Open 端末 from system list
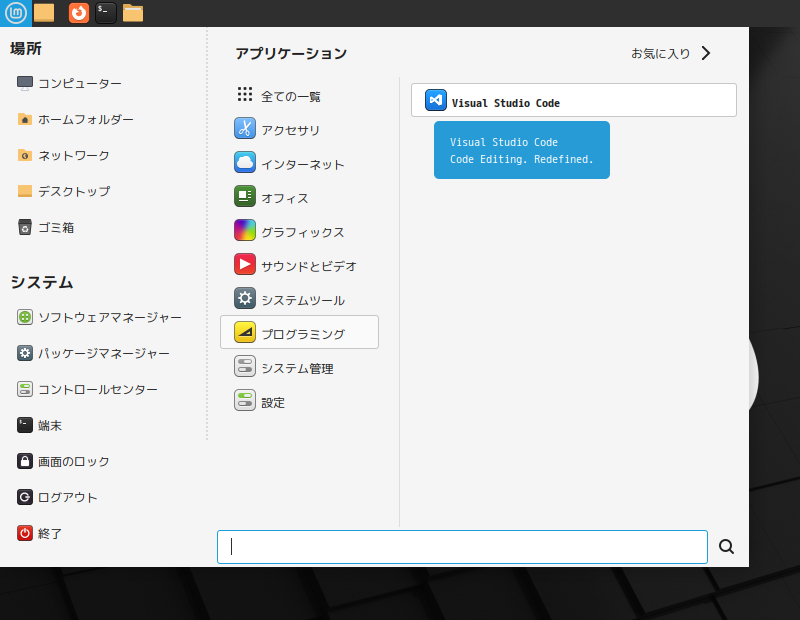This screenshot has height=620, width=800. pos(40,425)
